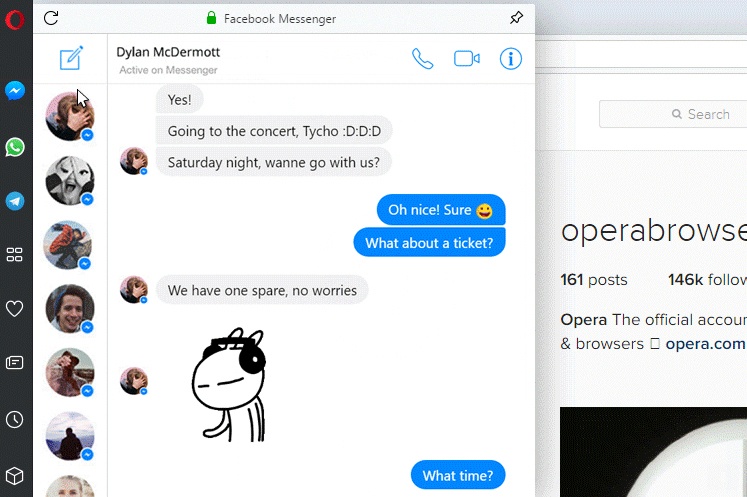The height and width of the screenshot is (497, 747).
Task: Reload the Facebook Messenger panel
Action: point(51,18)
